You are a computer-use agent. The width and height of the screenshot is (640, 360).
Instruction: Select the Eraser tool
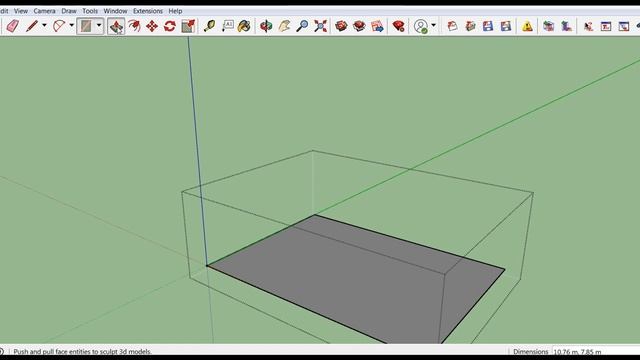pyautogui.click(x=13, y=26)
